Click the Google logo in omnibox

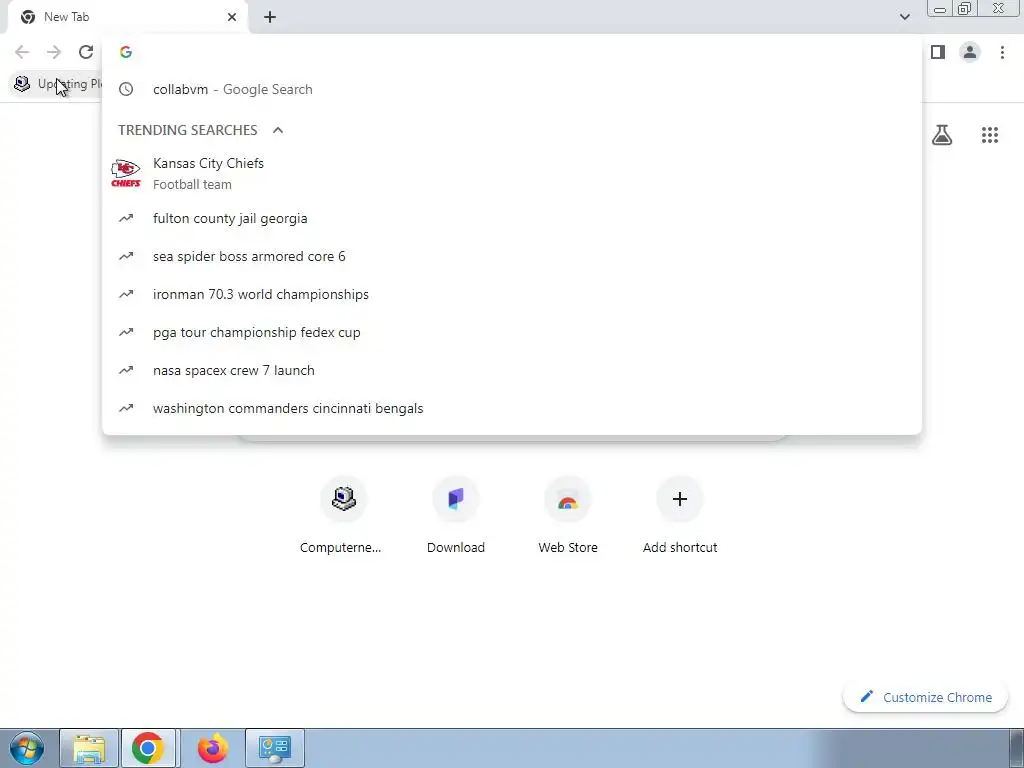click(x=126, y=52)
